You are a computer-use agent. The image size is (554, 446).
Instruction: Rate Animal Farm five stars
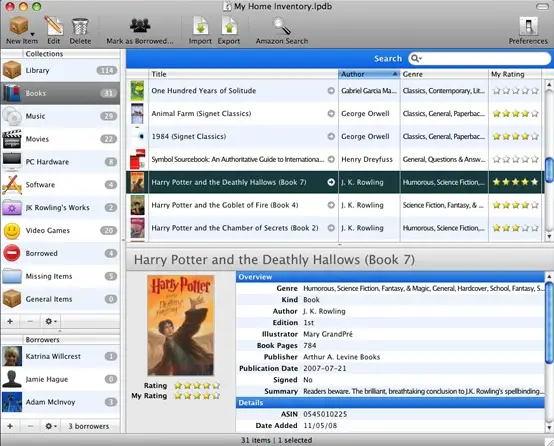(535, 114)
